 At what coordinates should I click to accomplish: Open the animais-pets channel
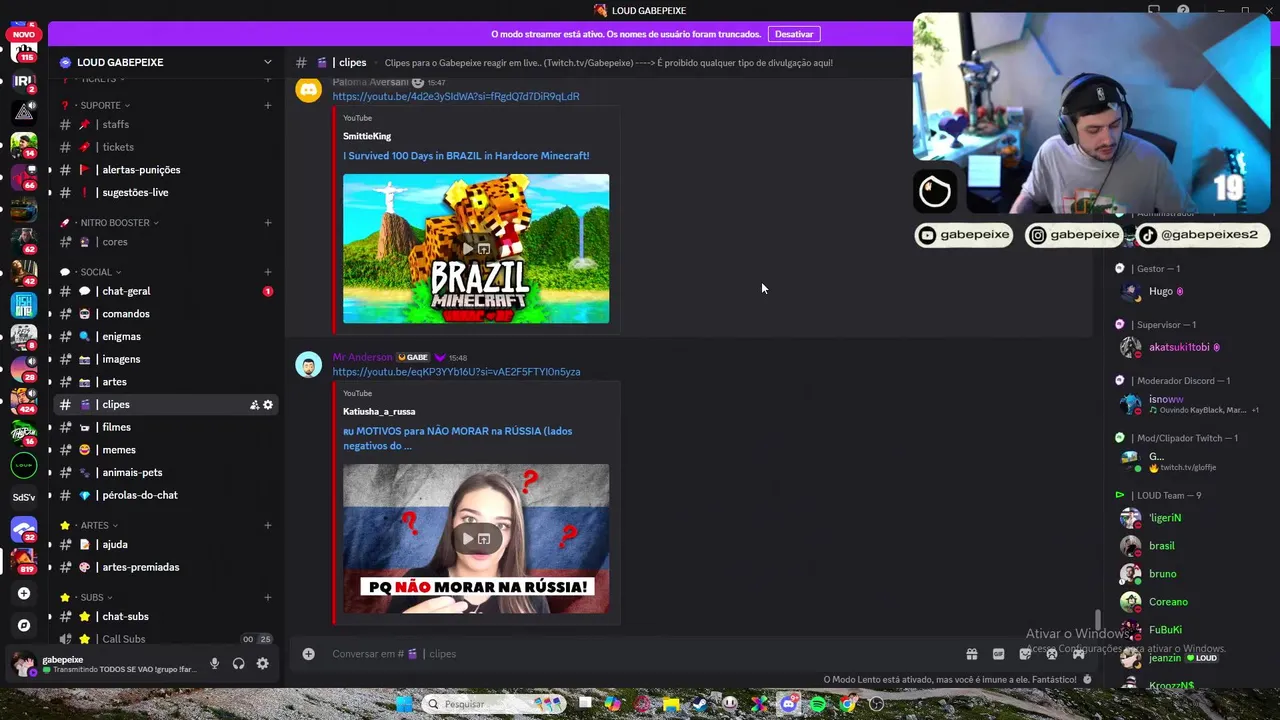click(x=166, y=472)
